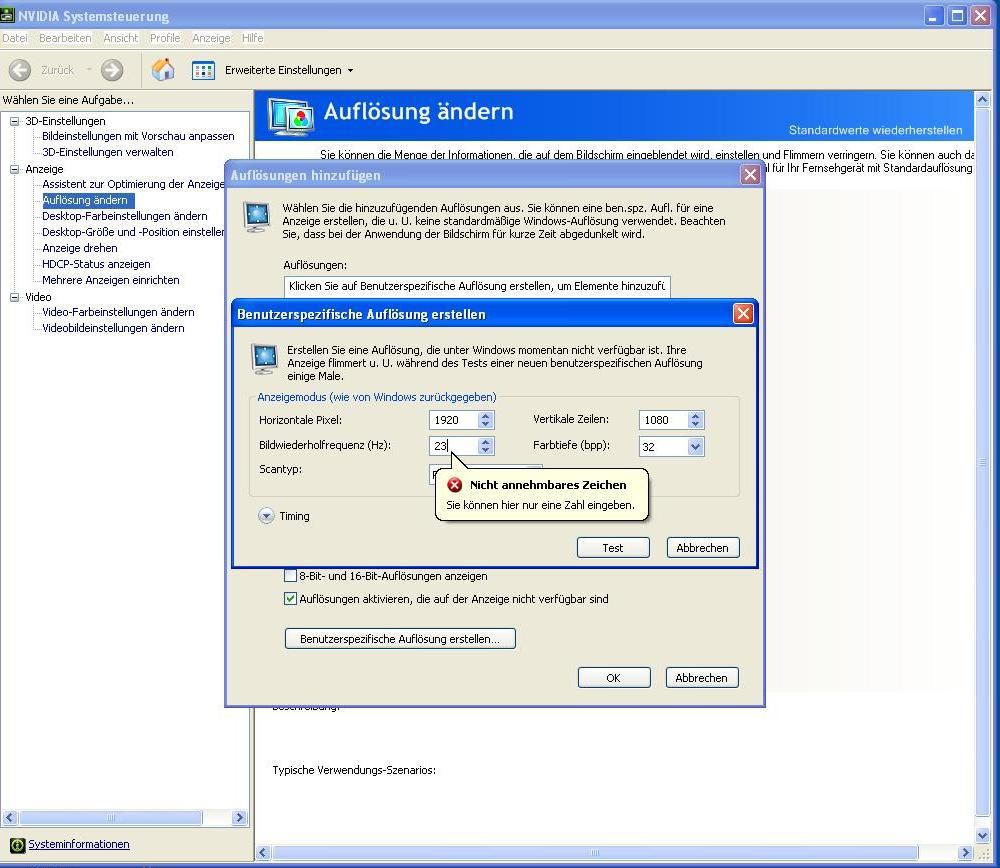Screen dimensions: 1000x868
Task: Go to the Home house icon
Action: [163, 70]
